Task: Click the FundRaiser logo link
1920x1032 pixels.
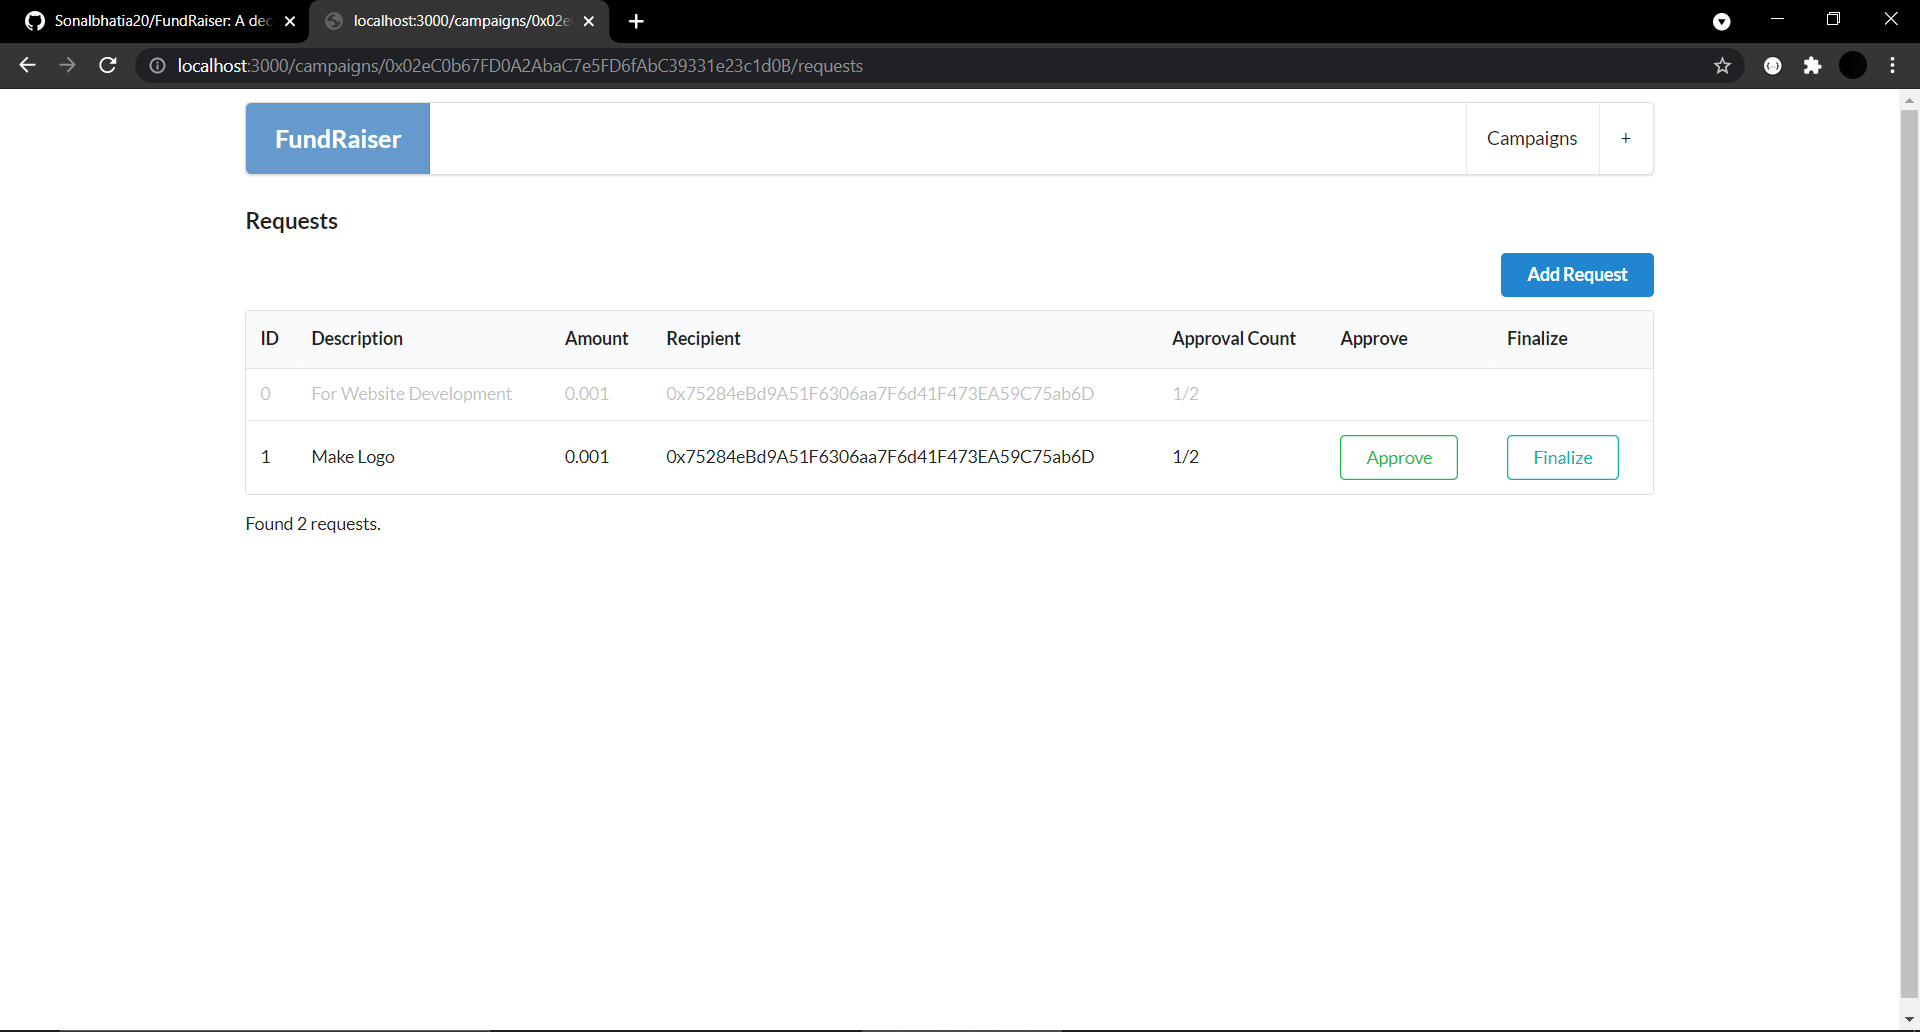Action: click(337, 138)
